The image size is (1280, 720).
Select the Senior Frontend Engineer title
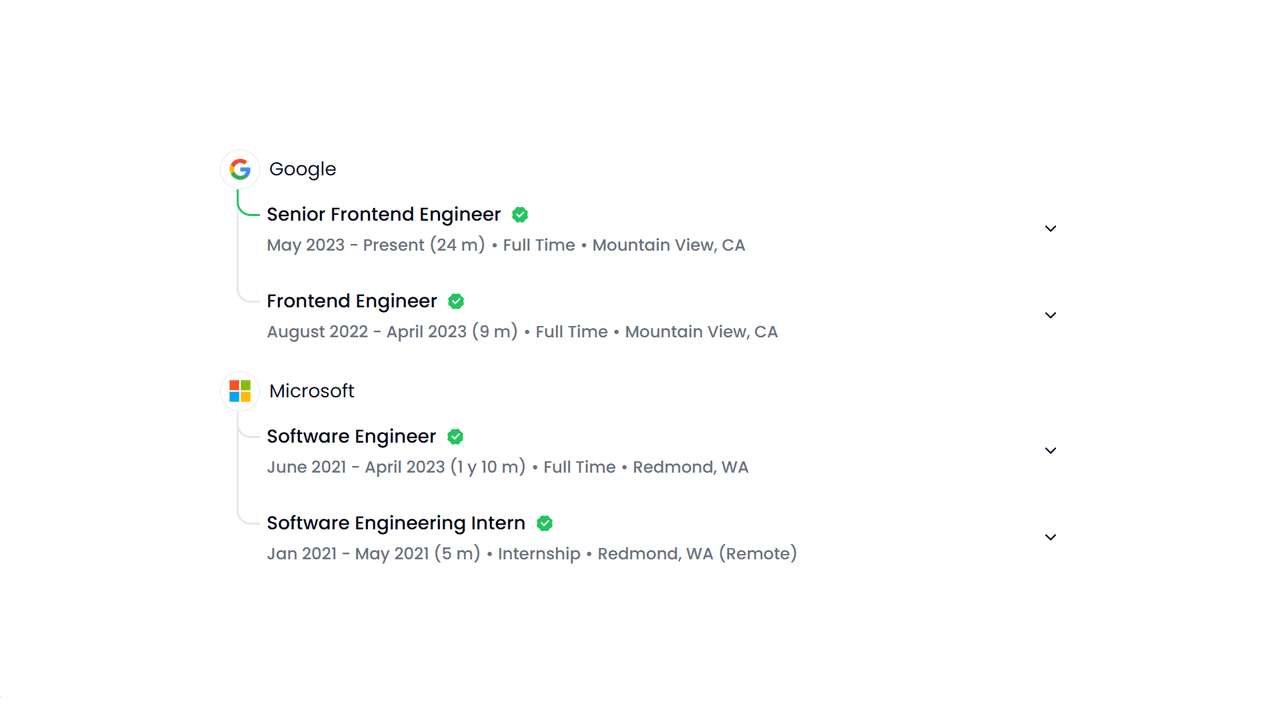pyautogui.click(x=383, y=214)
